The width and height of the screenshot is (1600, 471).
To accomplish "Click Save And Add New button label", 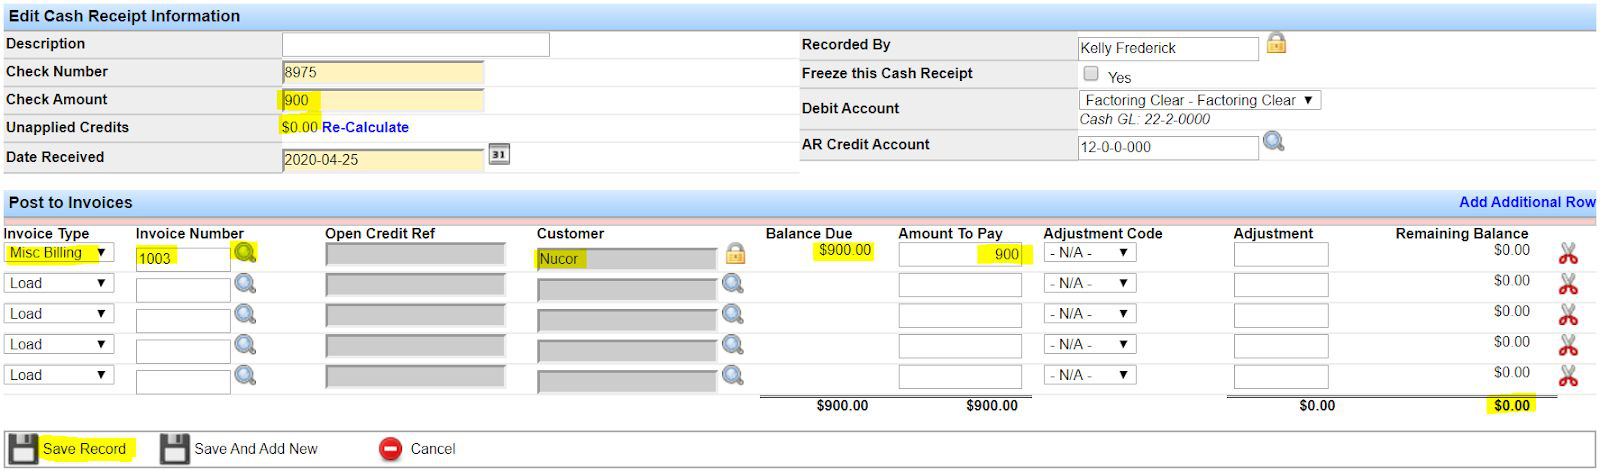I will [256, 449].
